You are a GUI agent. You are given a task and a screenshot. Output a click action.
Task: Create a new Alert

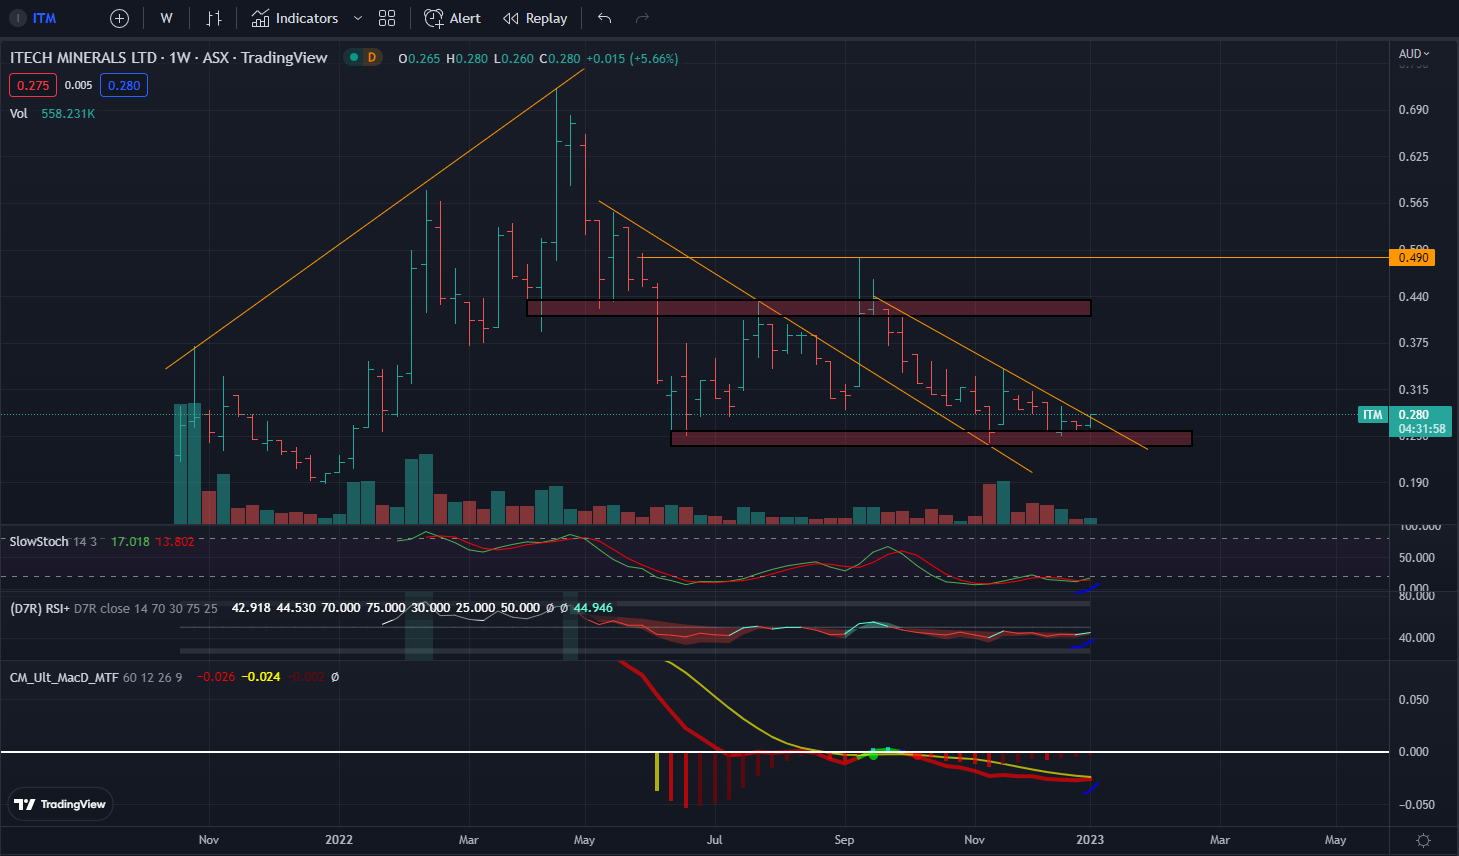[x=452, y=18]
